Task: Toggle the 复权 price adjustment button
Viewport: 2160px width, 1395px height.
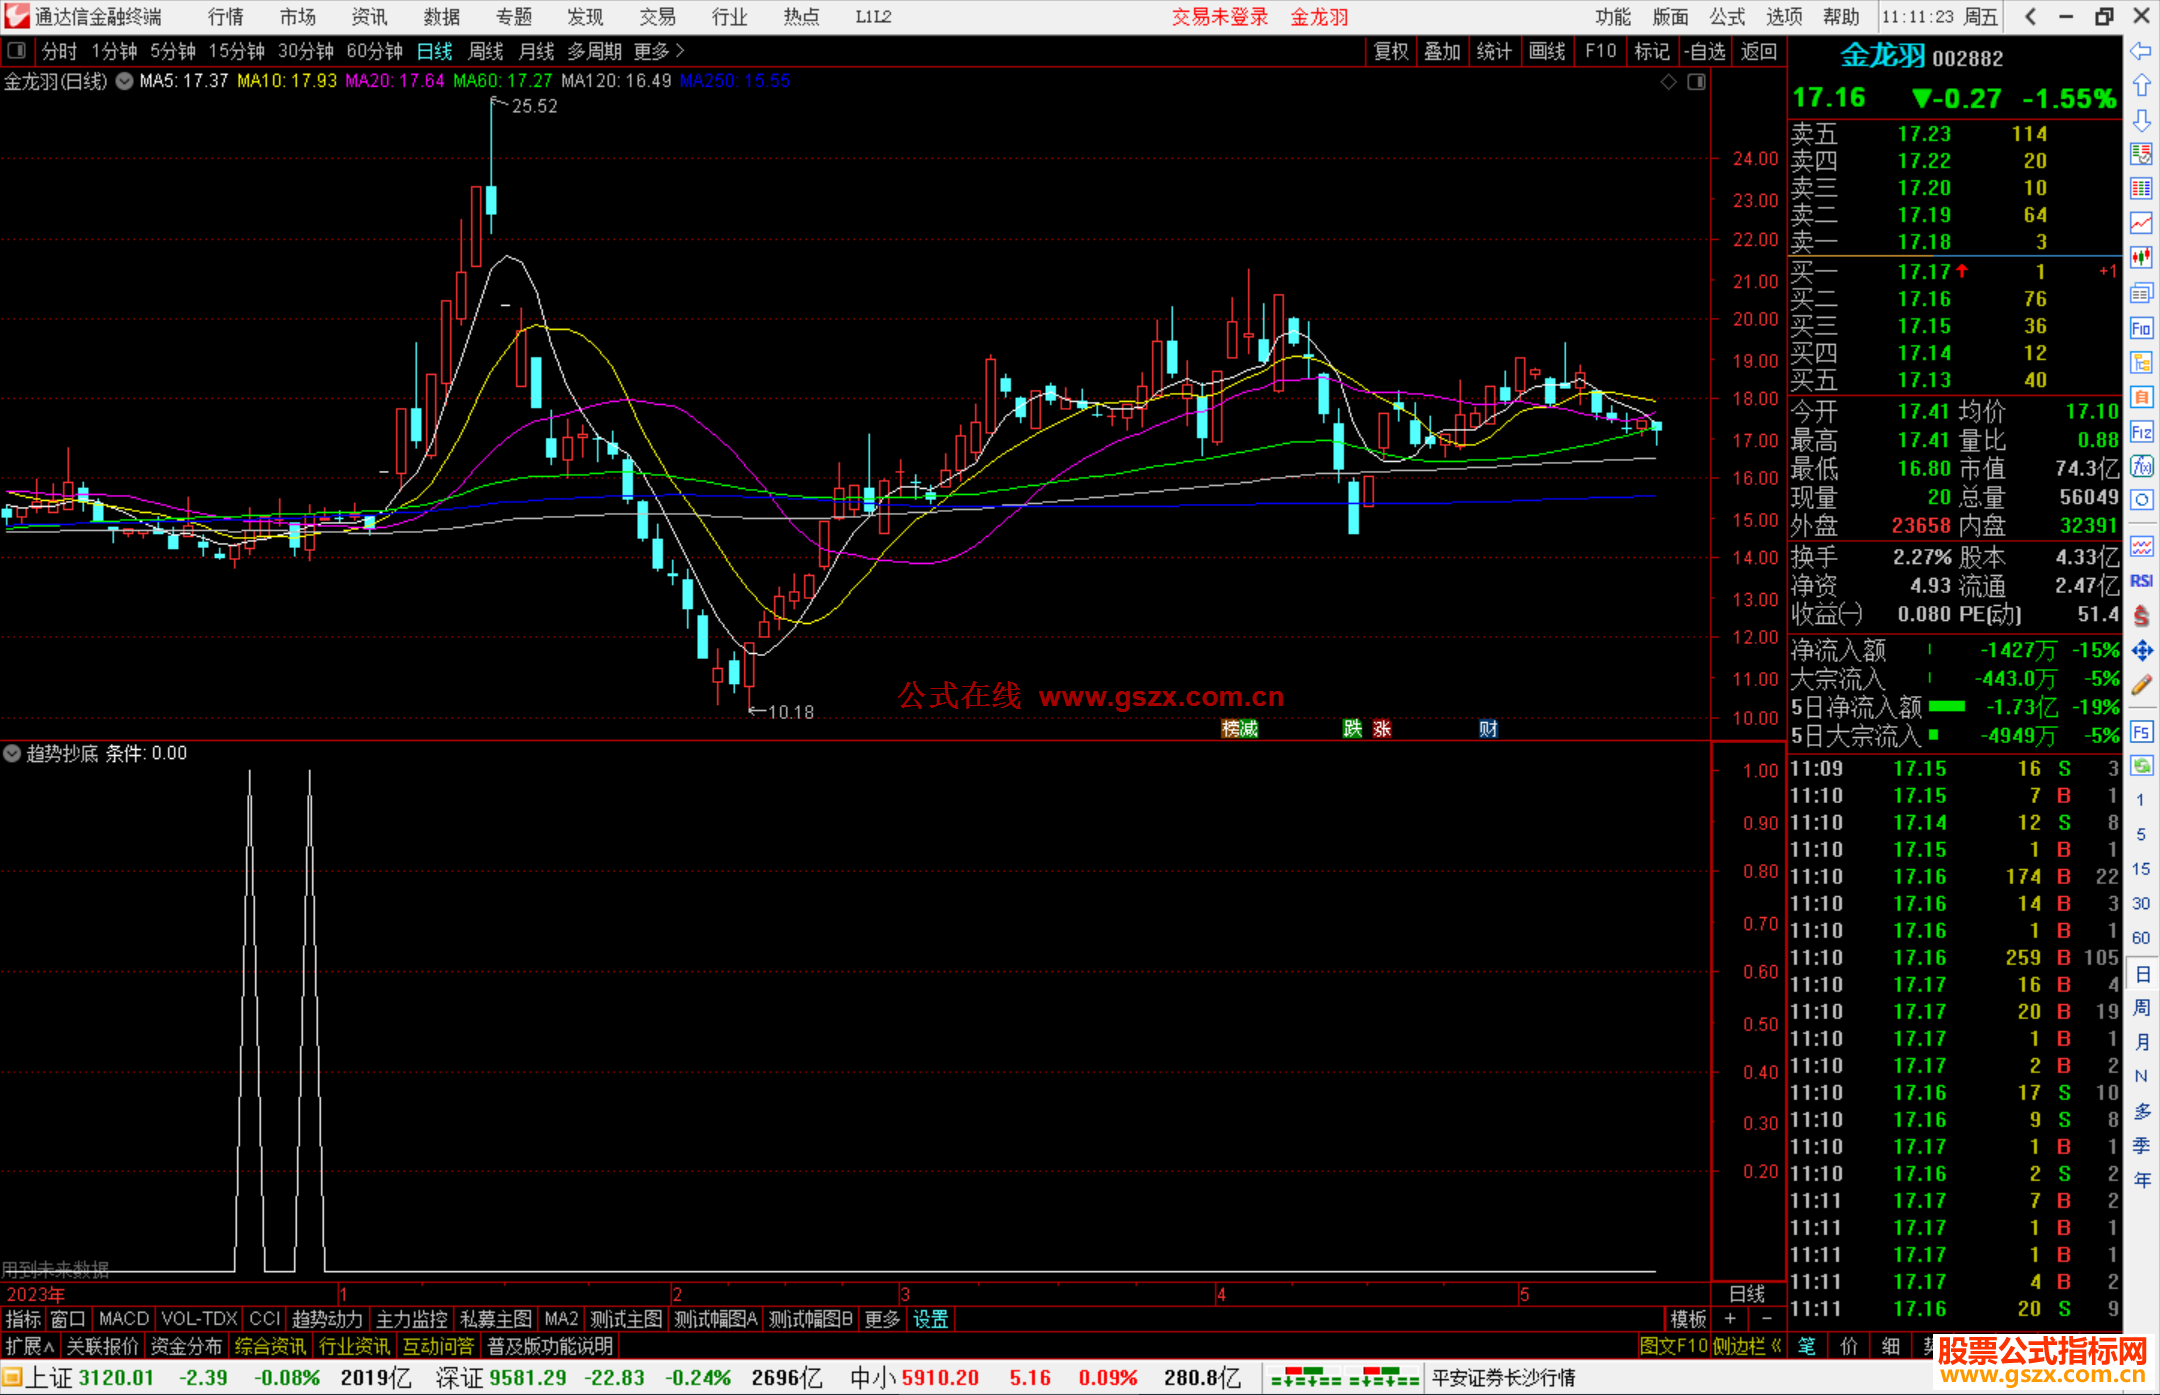Action: point(1390,51)
